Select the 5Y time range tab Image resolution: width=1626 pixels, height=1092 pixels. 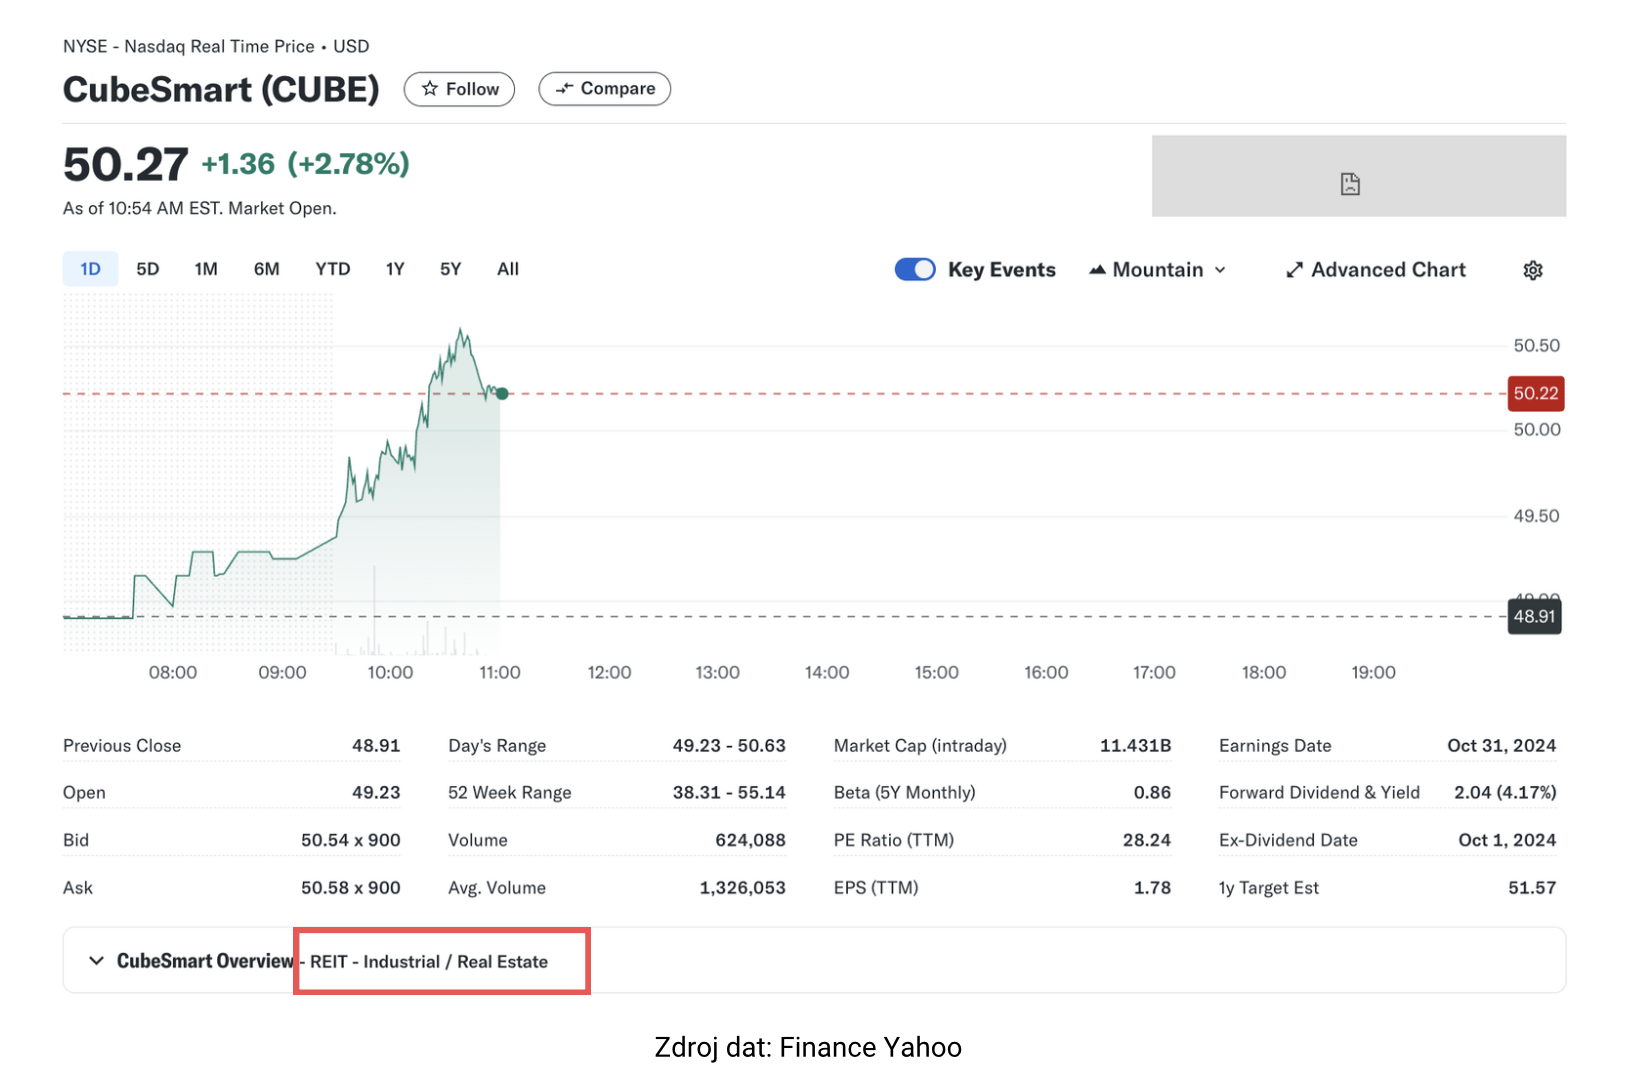point(451,269)
